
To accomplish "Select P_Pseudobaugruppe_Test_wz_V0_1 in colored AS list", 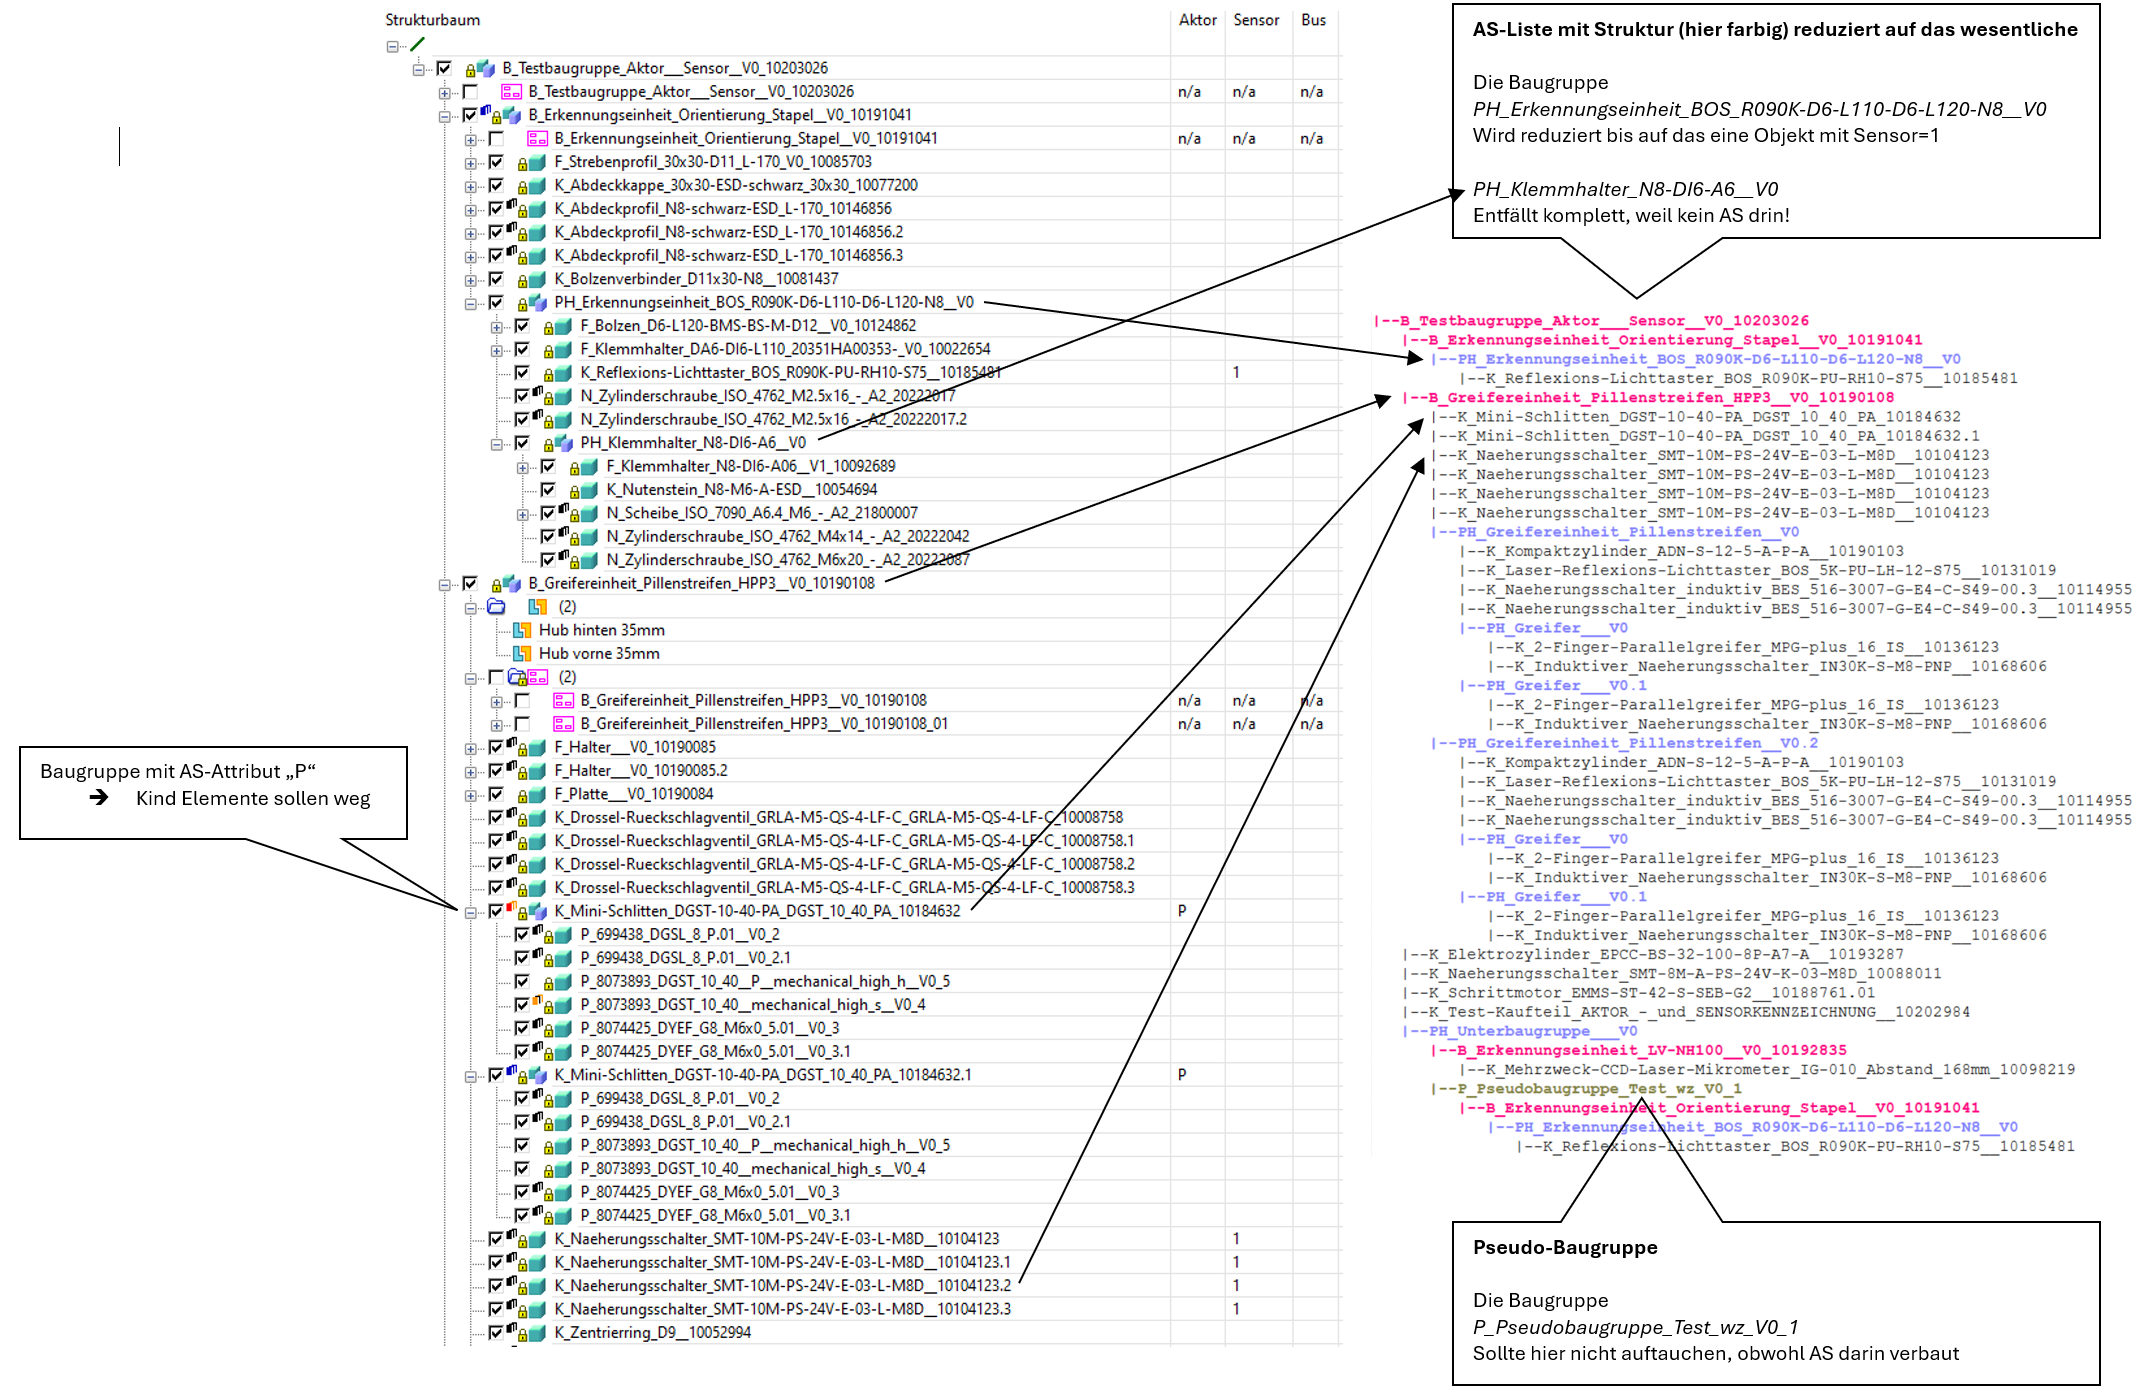I will click(1598, 1088).
